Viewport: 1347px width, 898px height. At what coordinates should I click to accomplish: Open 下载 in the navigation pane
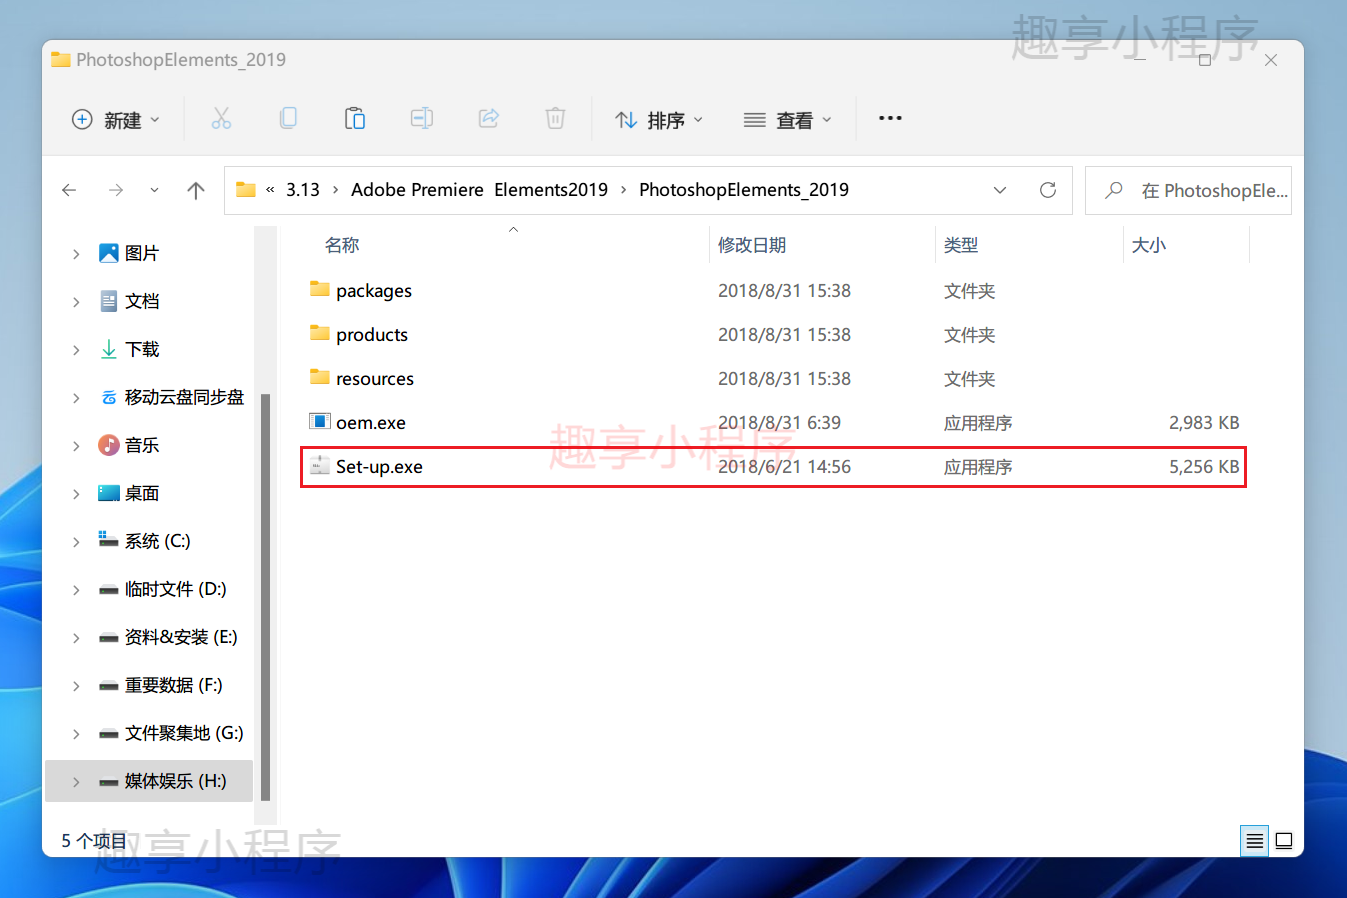click(141, 349)
